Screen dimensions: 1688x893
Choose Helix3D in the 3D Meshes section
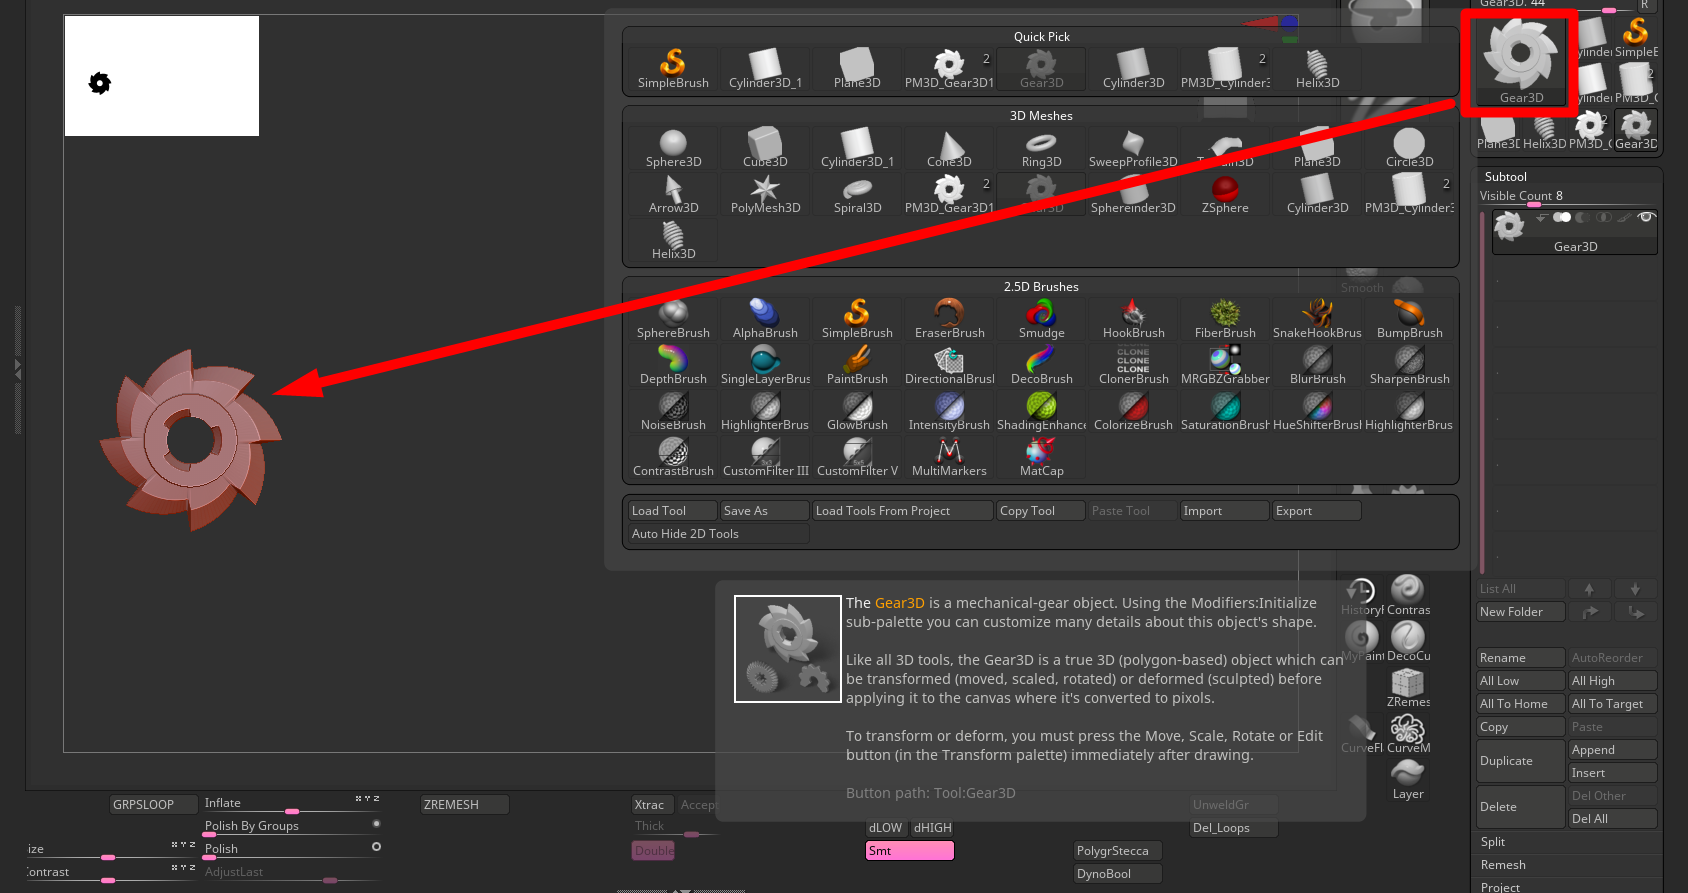673,240
